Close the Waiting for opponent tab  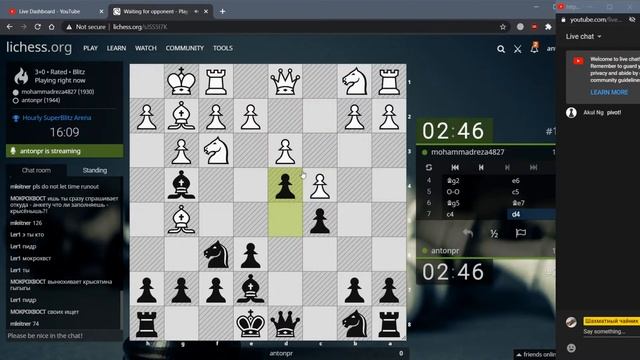pyautogui.click(x=206, y=11)
